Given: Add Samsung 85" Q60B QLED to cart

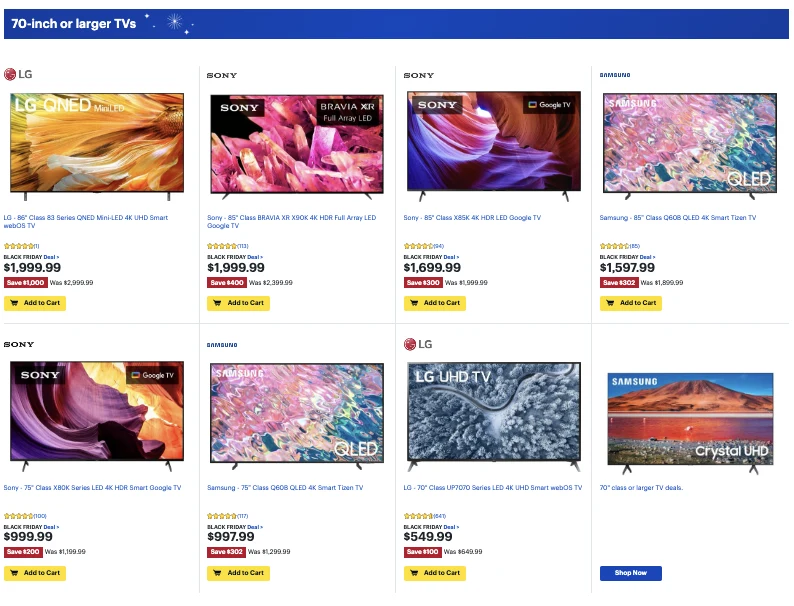Looking at the screenshot, I should [x=631, y=303].
